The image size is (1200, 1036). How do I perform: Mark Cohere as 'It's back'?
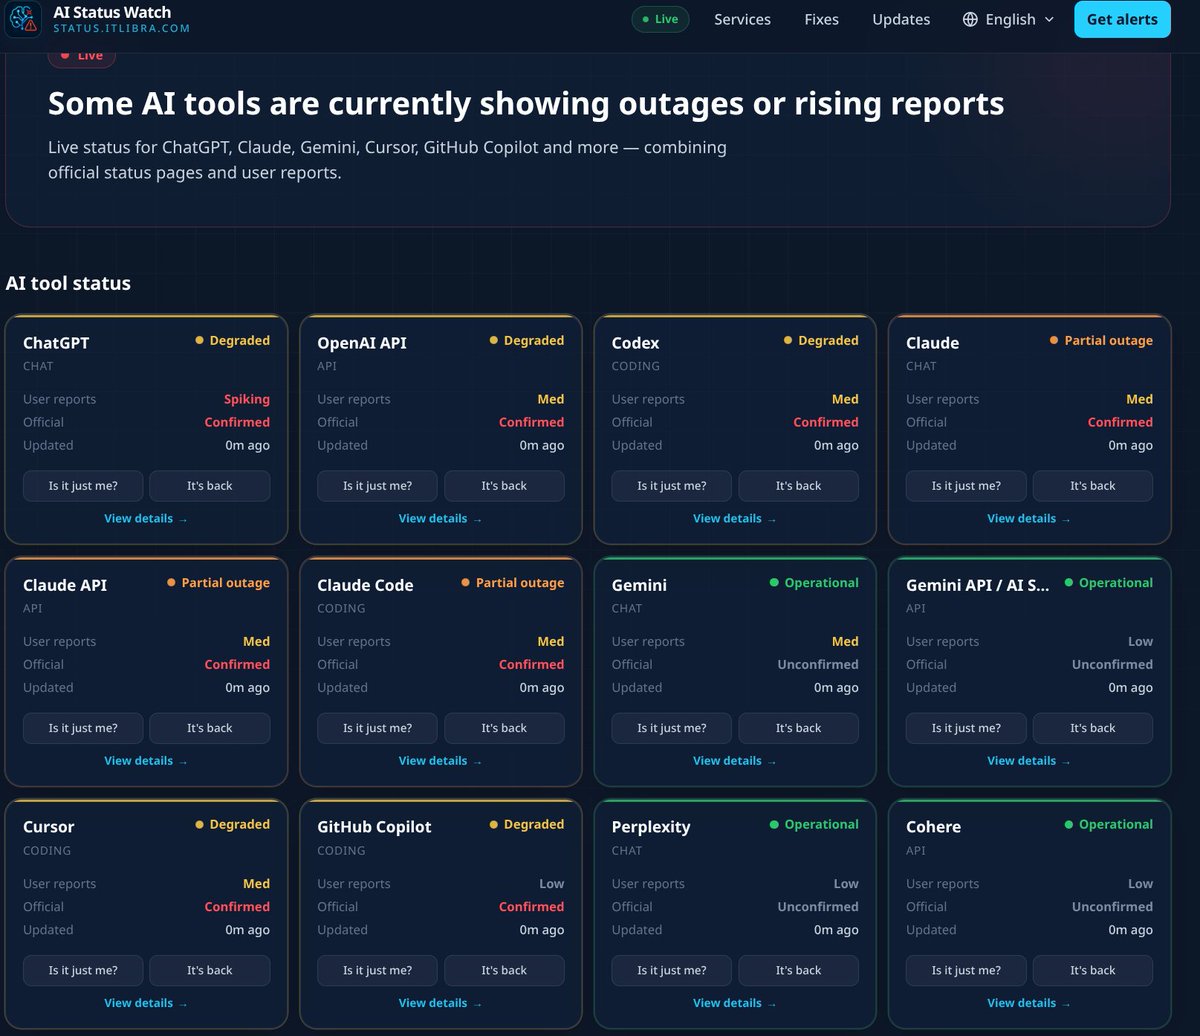click(x=1093, y=970)
